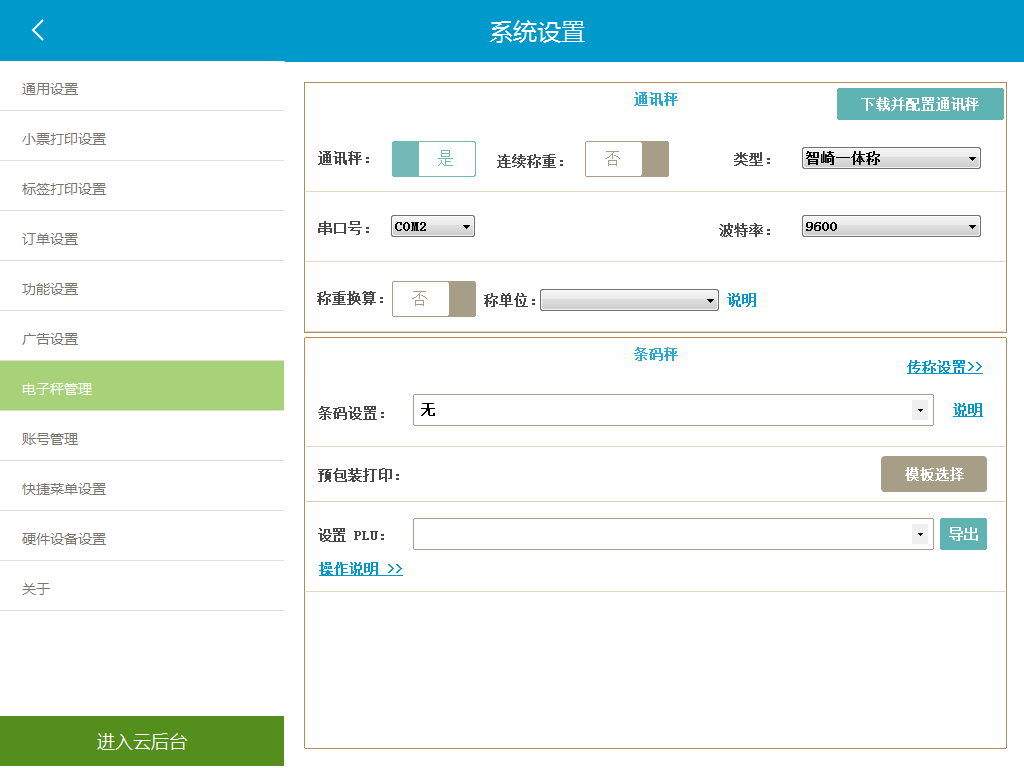Click the back arrow icon
The height and width of the screenshot is (768, 1024).
[38, 30]
